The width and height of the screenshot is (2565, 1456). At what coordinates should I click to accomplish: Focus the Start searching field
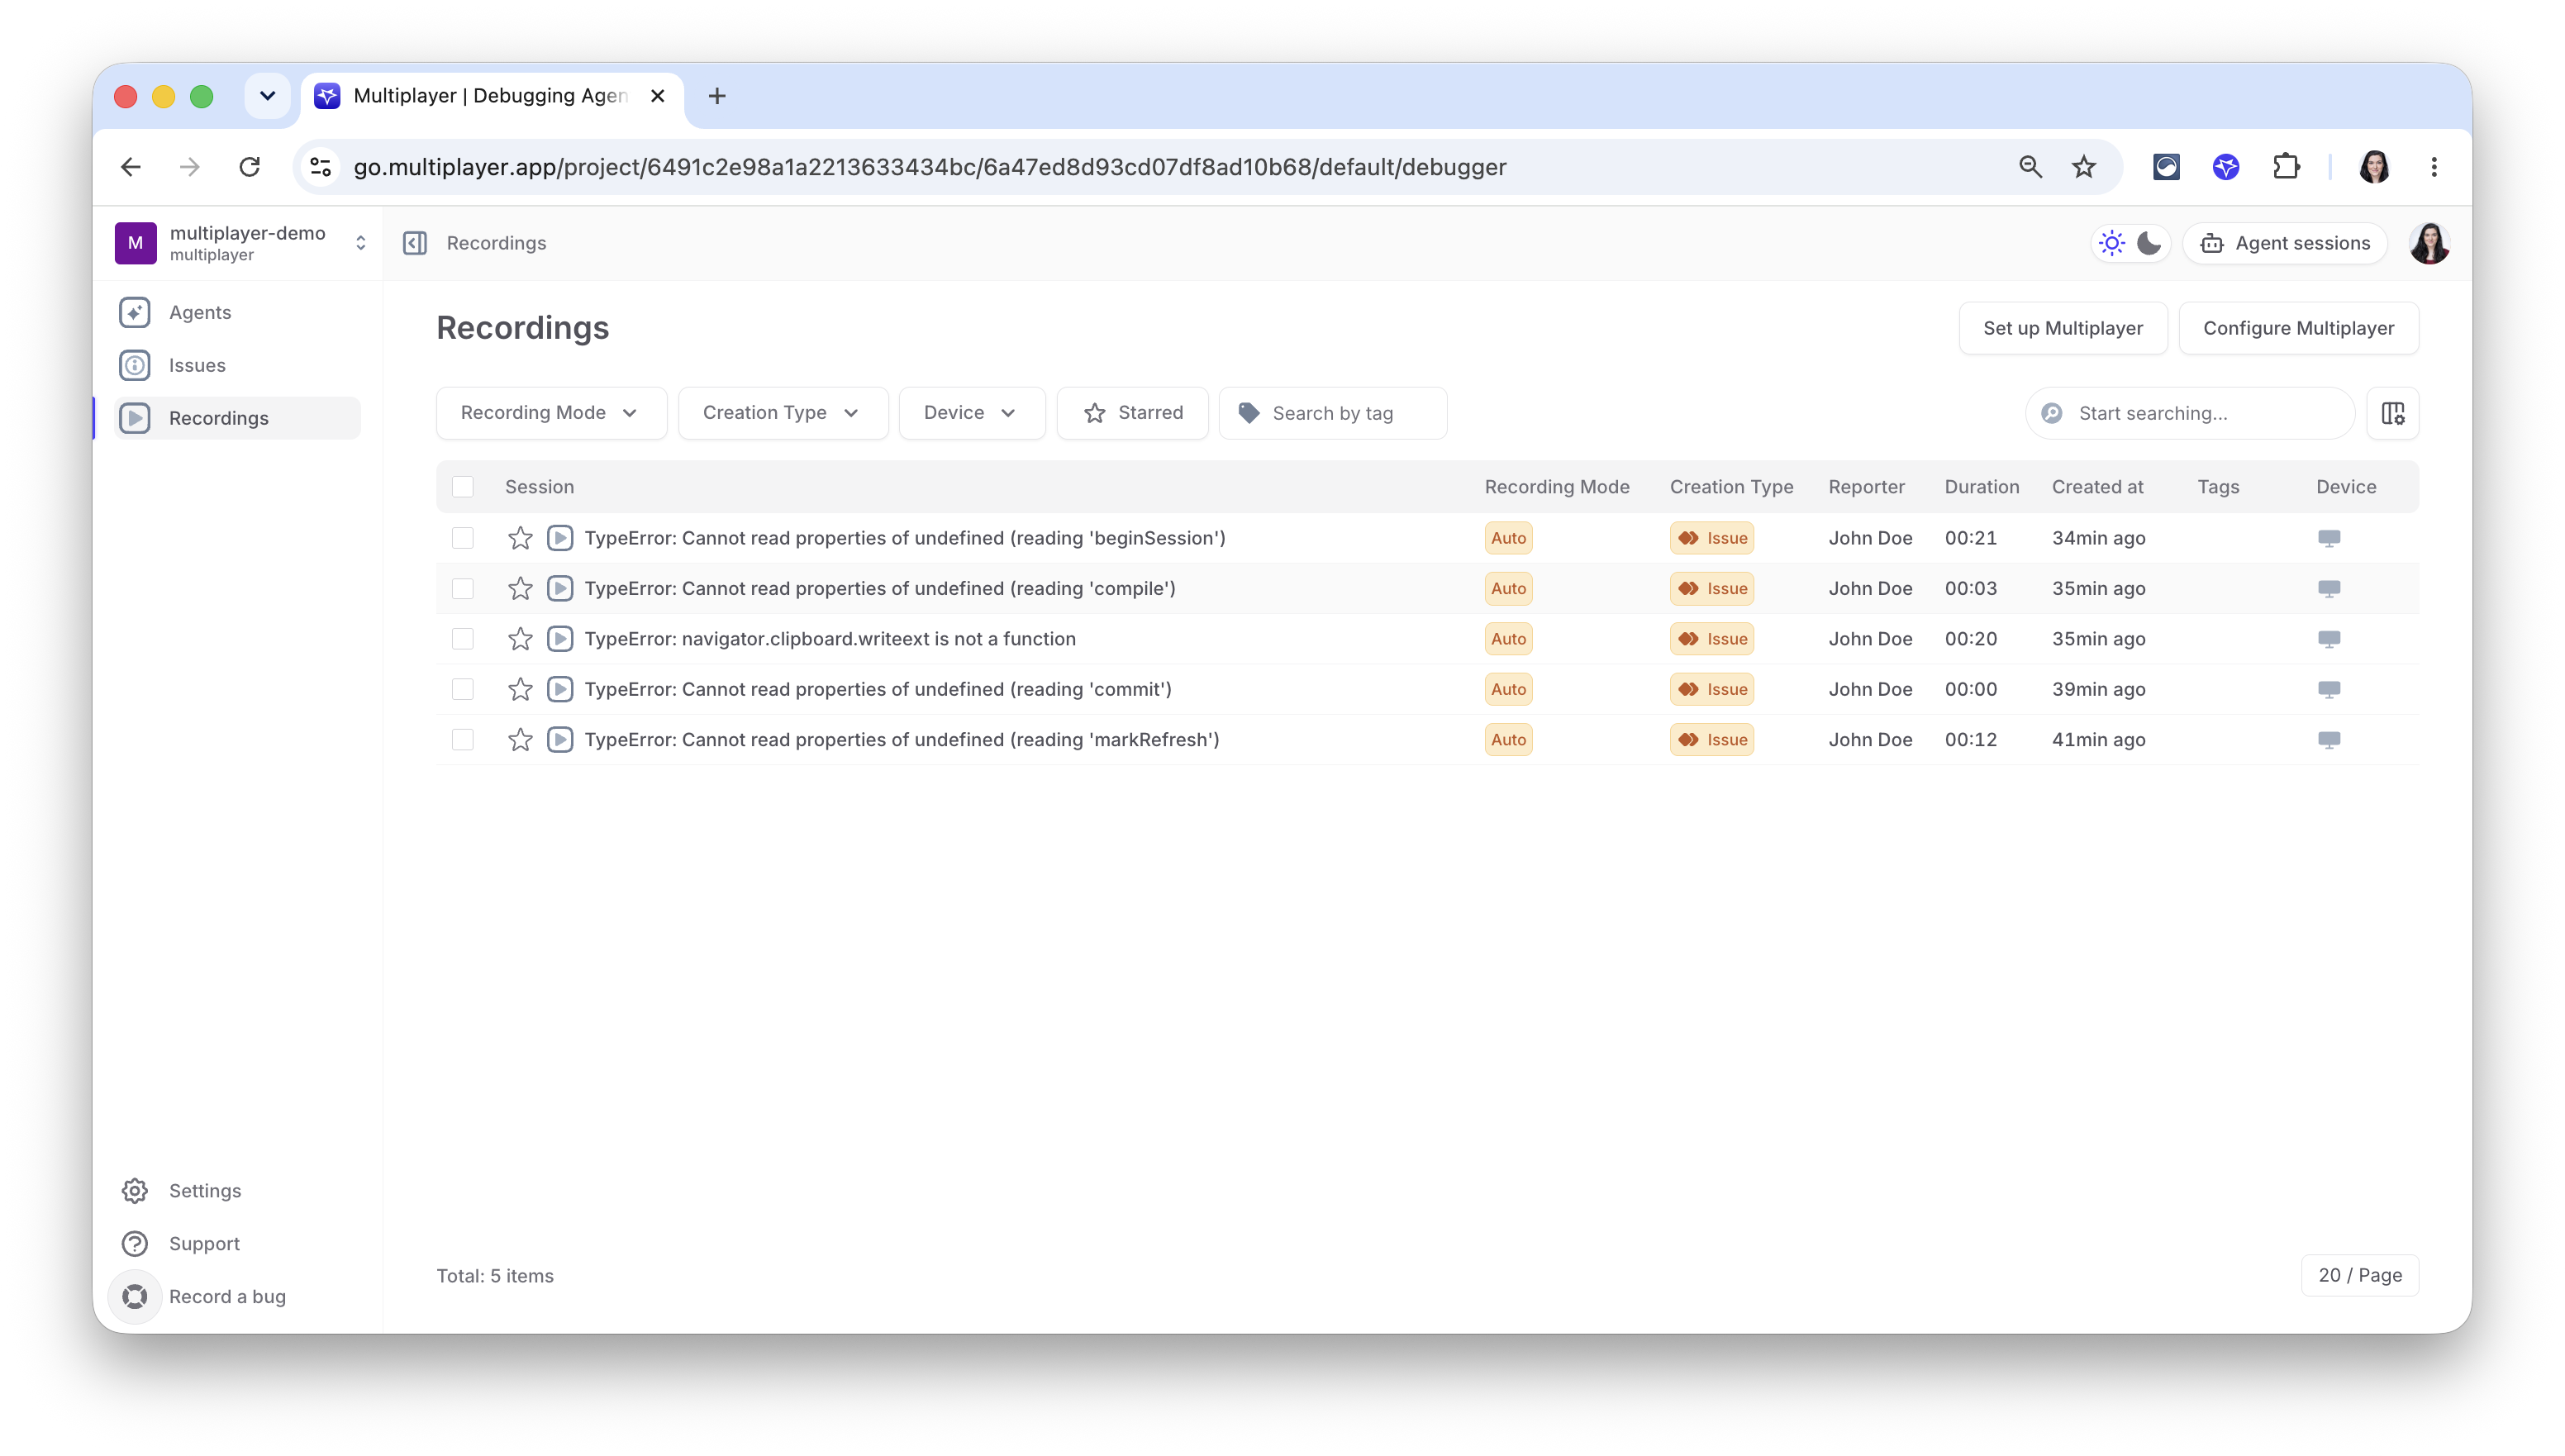[x=2190, y=413]
